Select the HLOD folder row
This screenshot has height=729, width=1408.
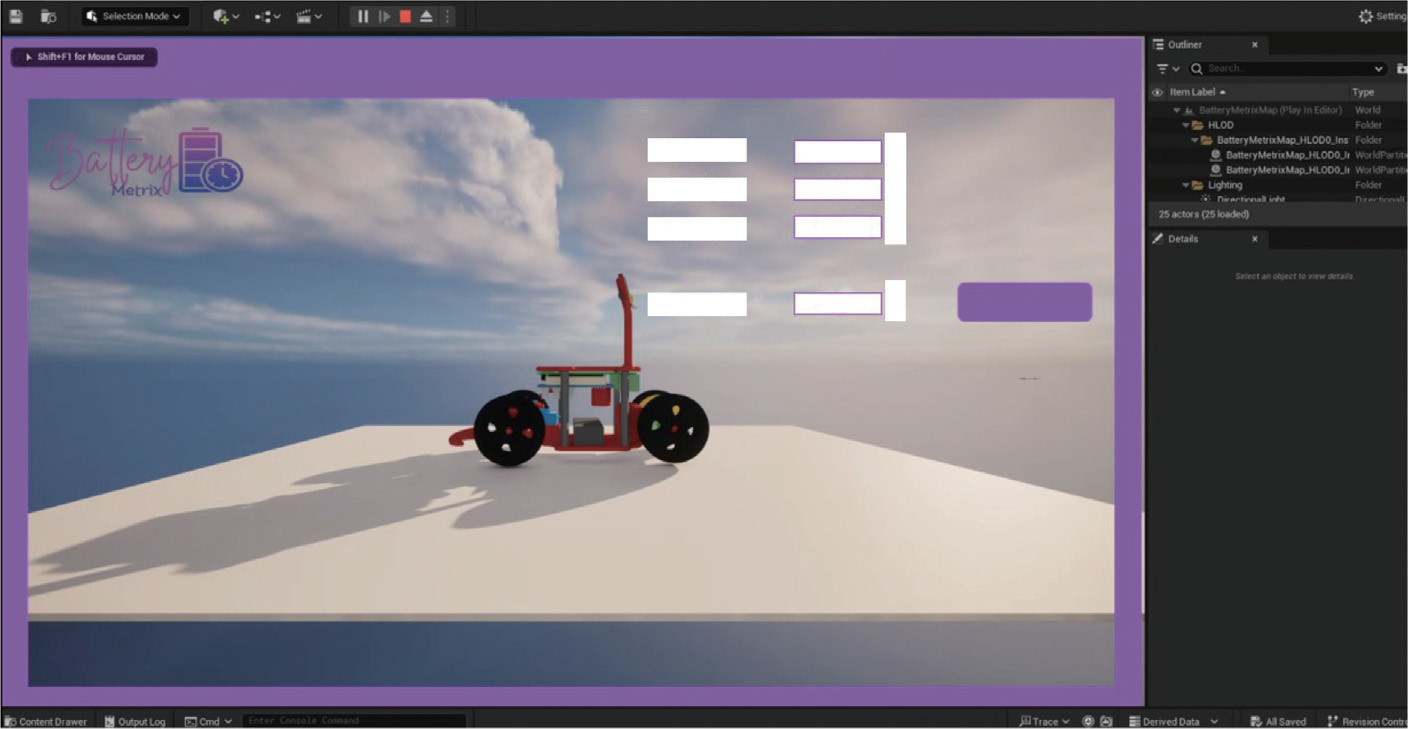pyautogui.click(x=1279, y=125)
